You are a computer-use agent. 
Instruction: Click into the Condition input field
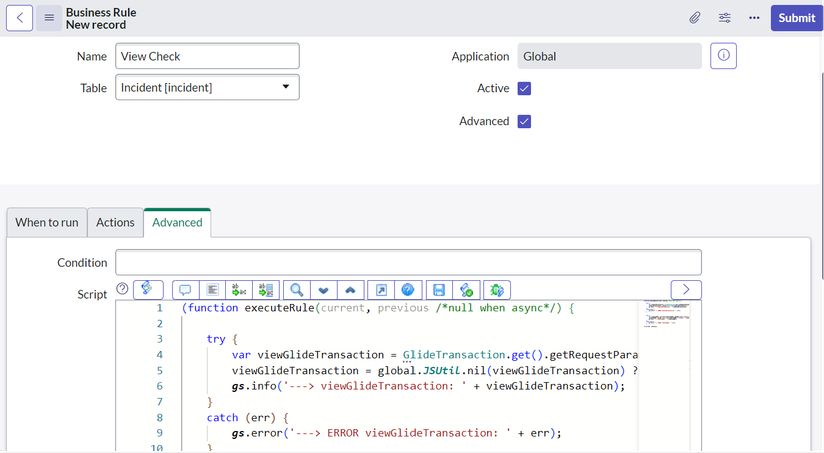408,262
